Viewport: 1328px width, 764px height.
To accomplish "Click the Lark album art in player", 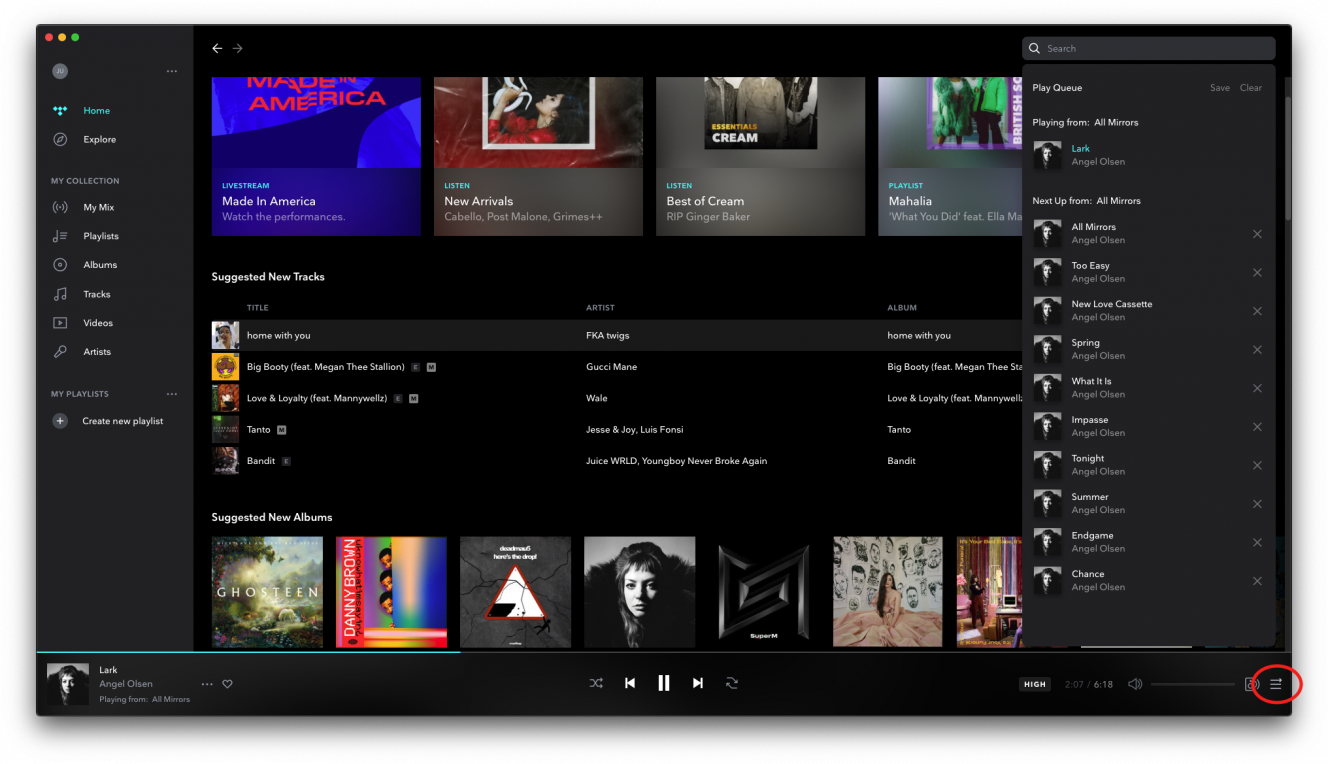I will click(68, 685).
